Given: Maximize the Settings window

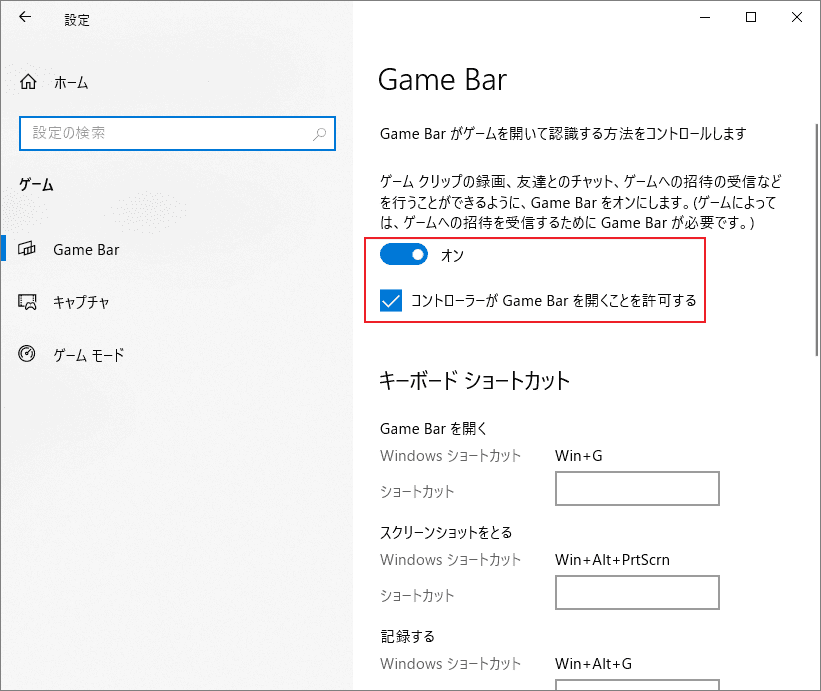Looking at the screenshot, I should click(750, 17).
